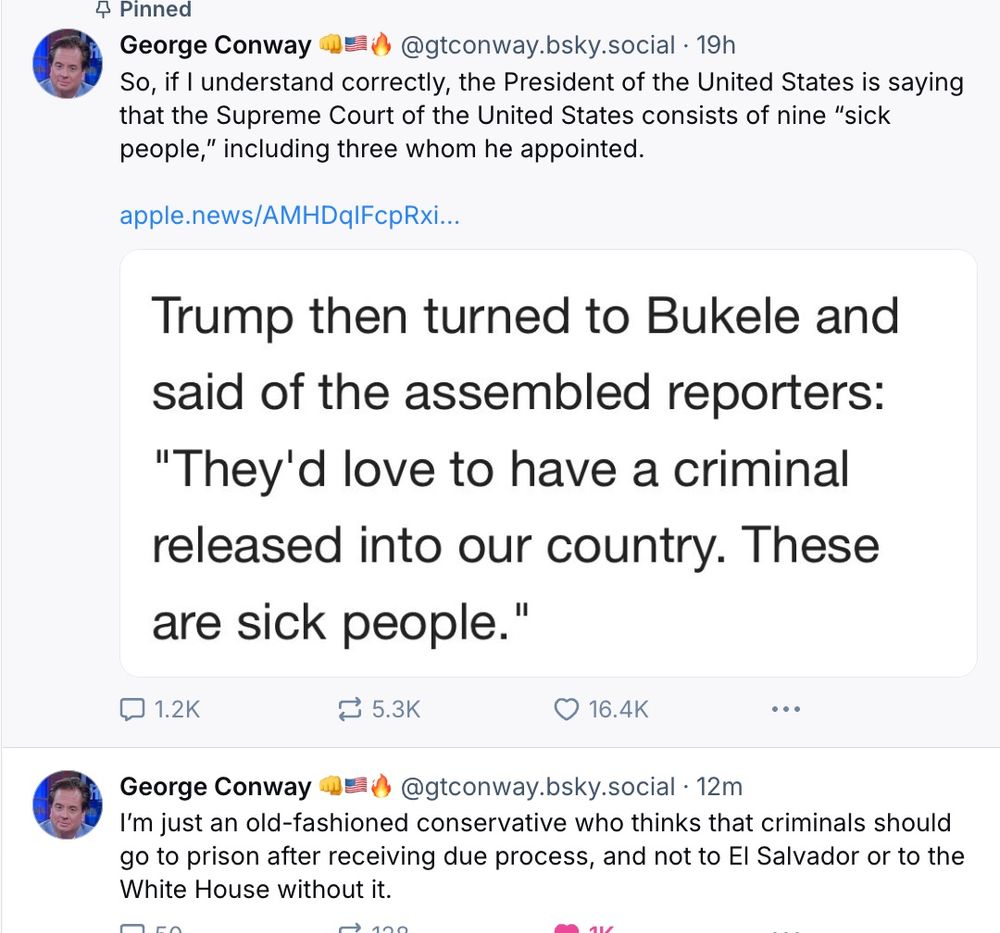Open more options on the pinned post
Viewport: 1000px width, 933px height.
(x=785, y=709)
